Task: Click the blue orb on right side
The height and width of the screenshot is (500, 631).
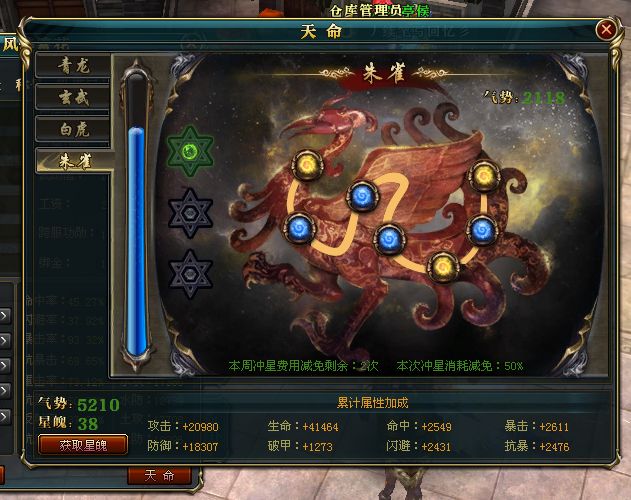Action: pos(483,230)
